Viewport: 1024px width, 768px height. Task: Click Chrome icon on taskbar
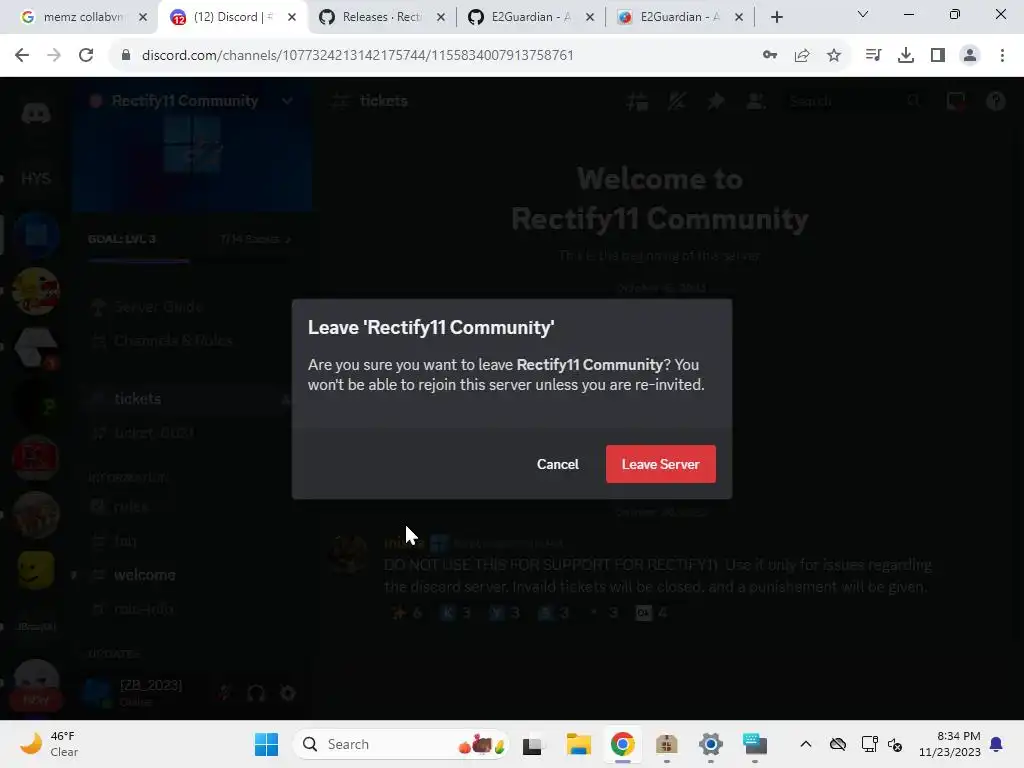[622, 744]
